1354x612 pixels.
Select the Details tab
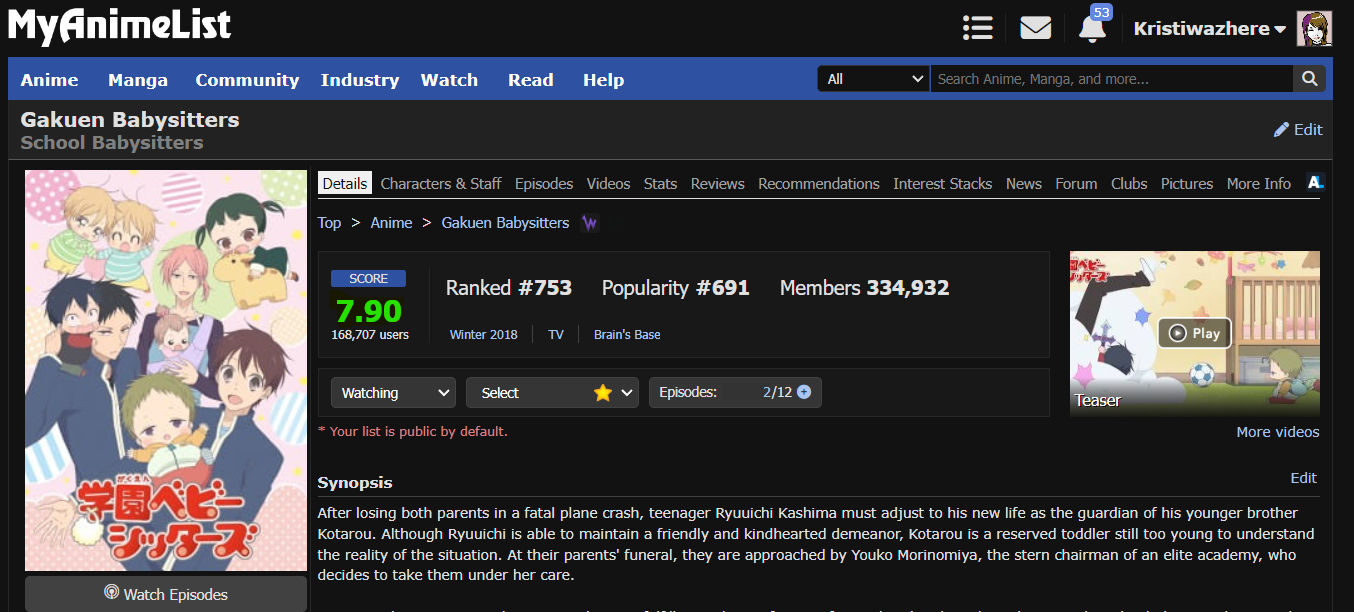pos(345,183)
